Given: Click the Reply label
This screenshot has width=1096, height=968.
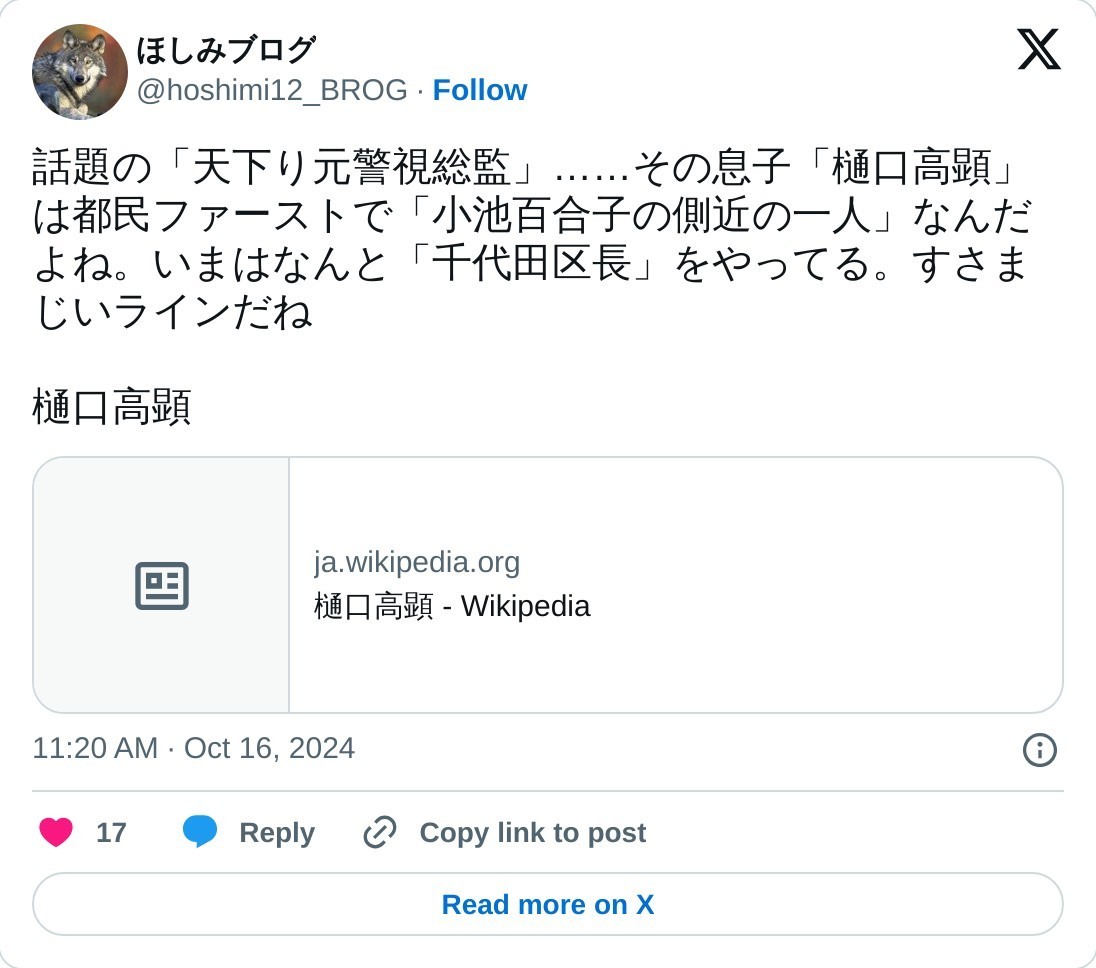Looking at the screenshot, I should [277, 832].
